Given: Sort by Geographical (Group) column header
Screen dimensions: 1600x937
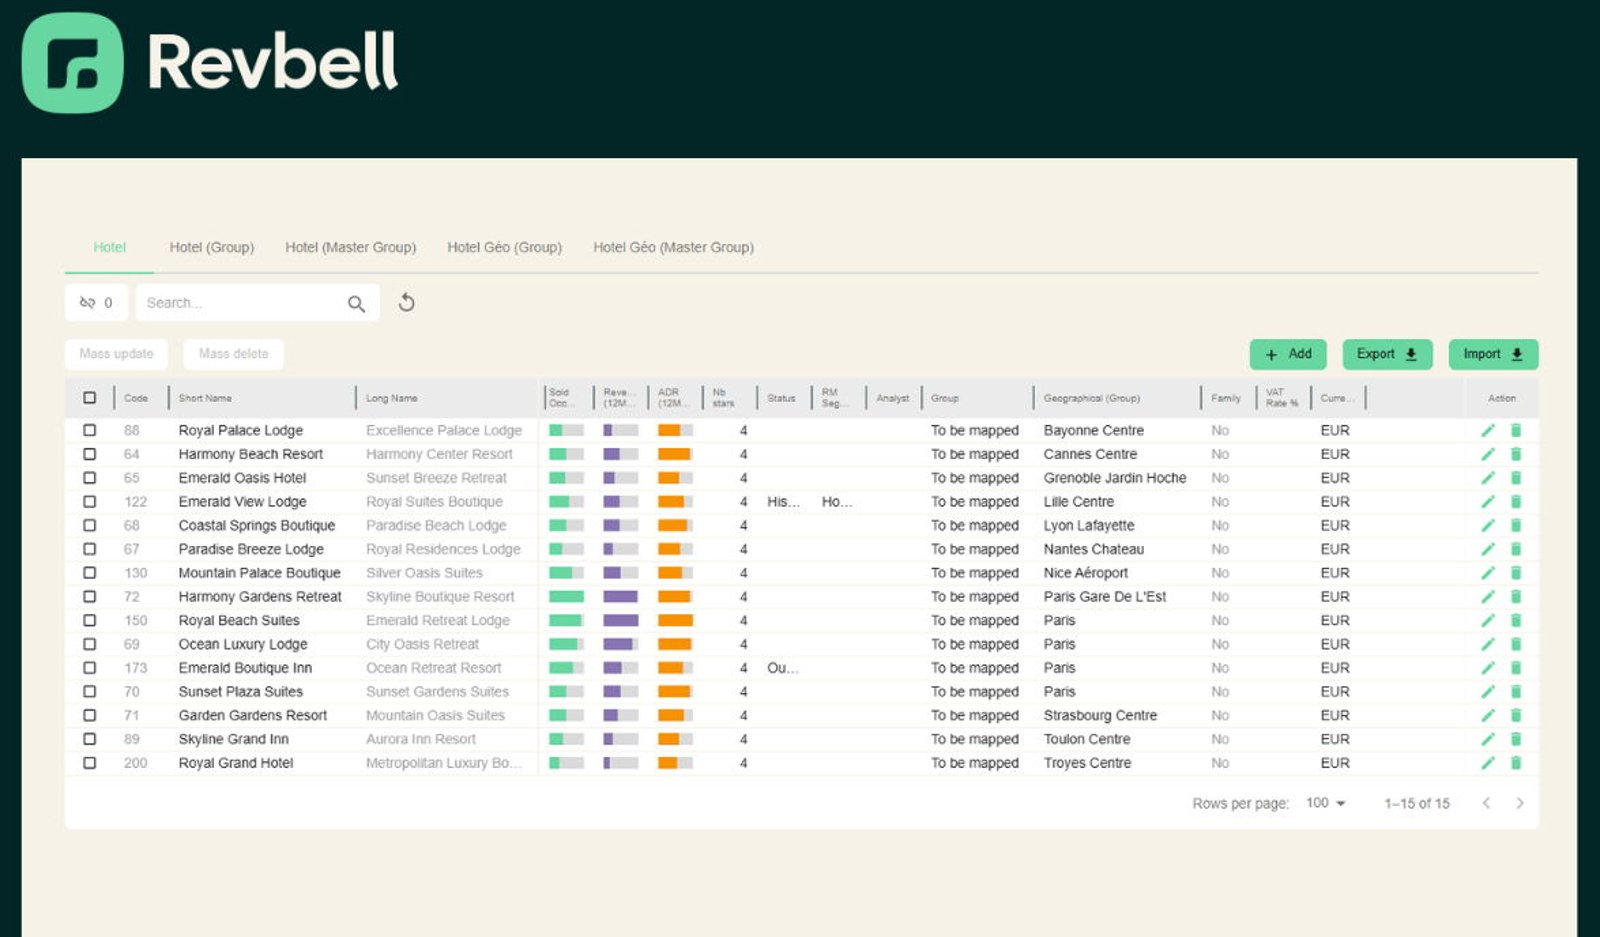Looking at the screenshot, I should click(x=1092, y=398).
